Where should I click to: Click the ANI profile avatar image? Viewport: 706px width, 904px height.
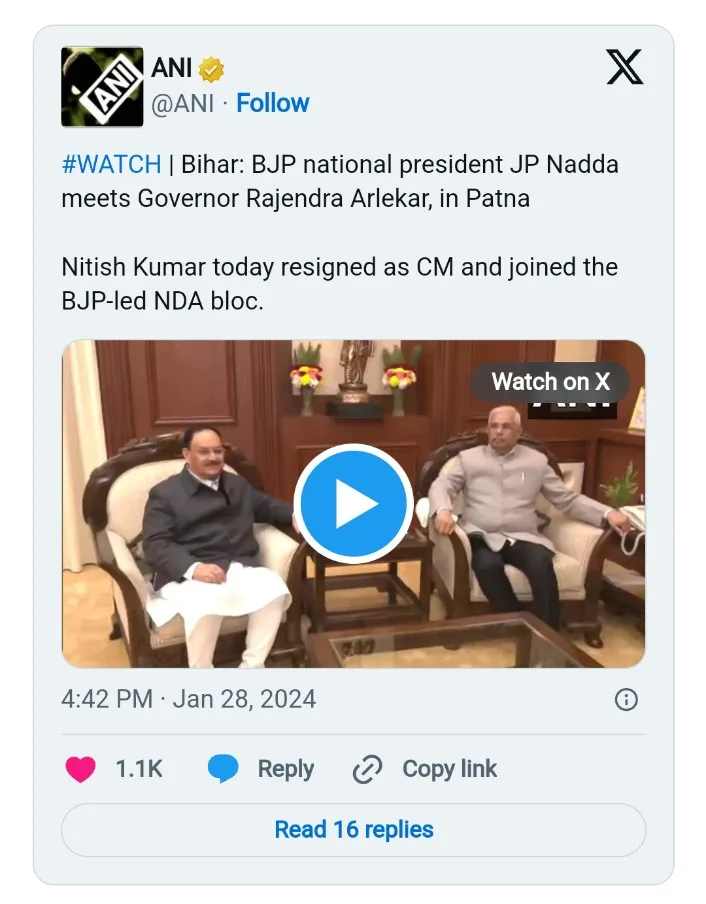102,87
